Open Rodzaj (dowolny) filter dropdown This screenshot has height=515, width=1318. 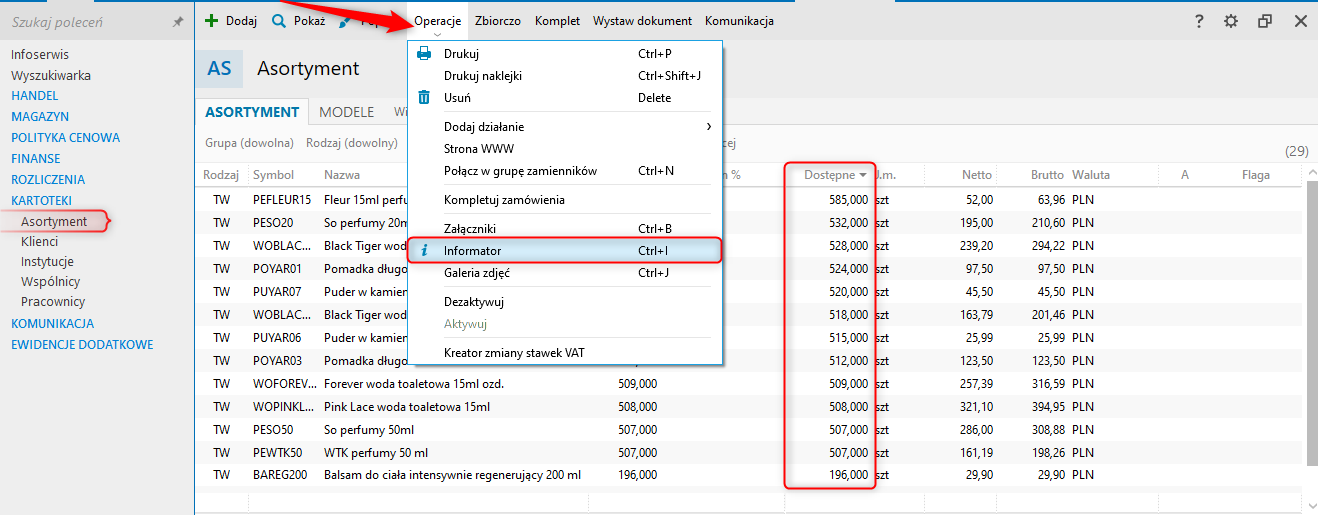point(352,142)
